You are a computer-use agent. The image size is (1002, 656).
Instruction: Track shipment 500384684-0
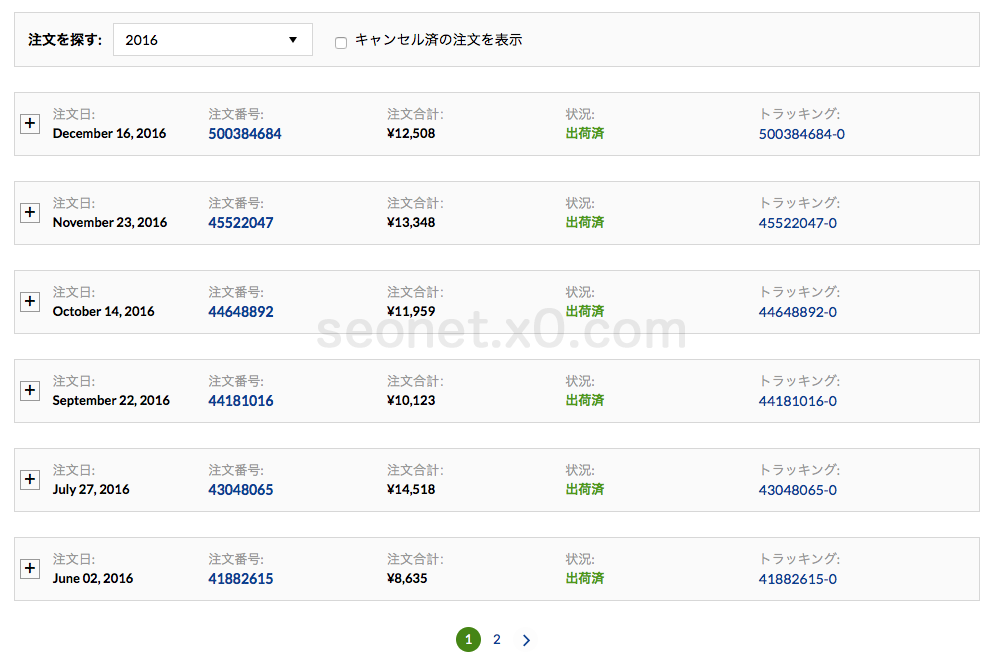click(801, 134)
